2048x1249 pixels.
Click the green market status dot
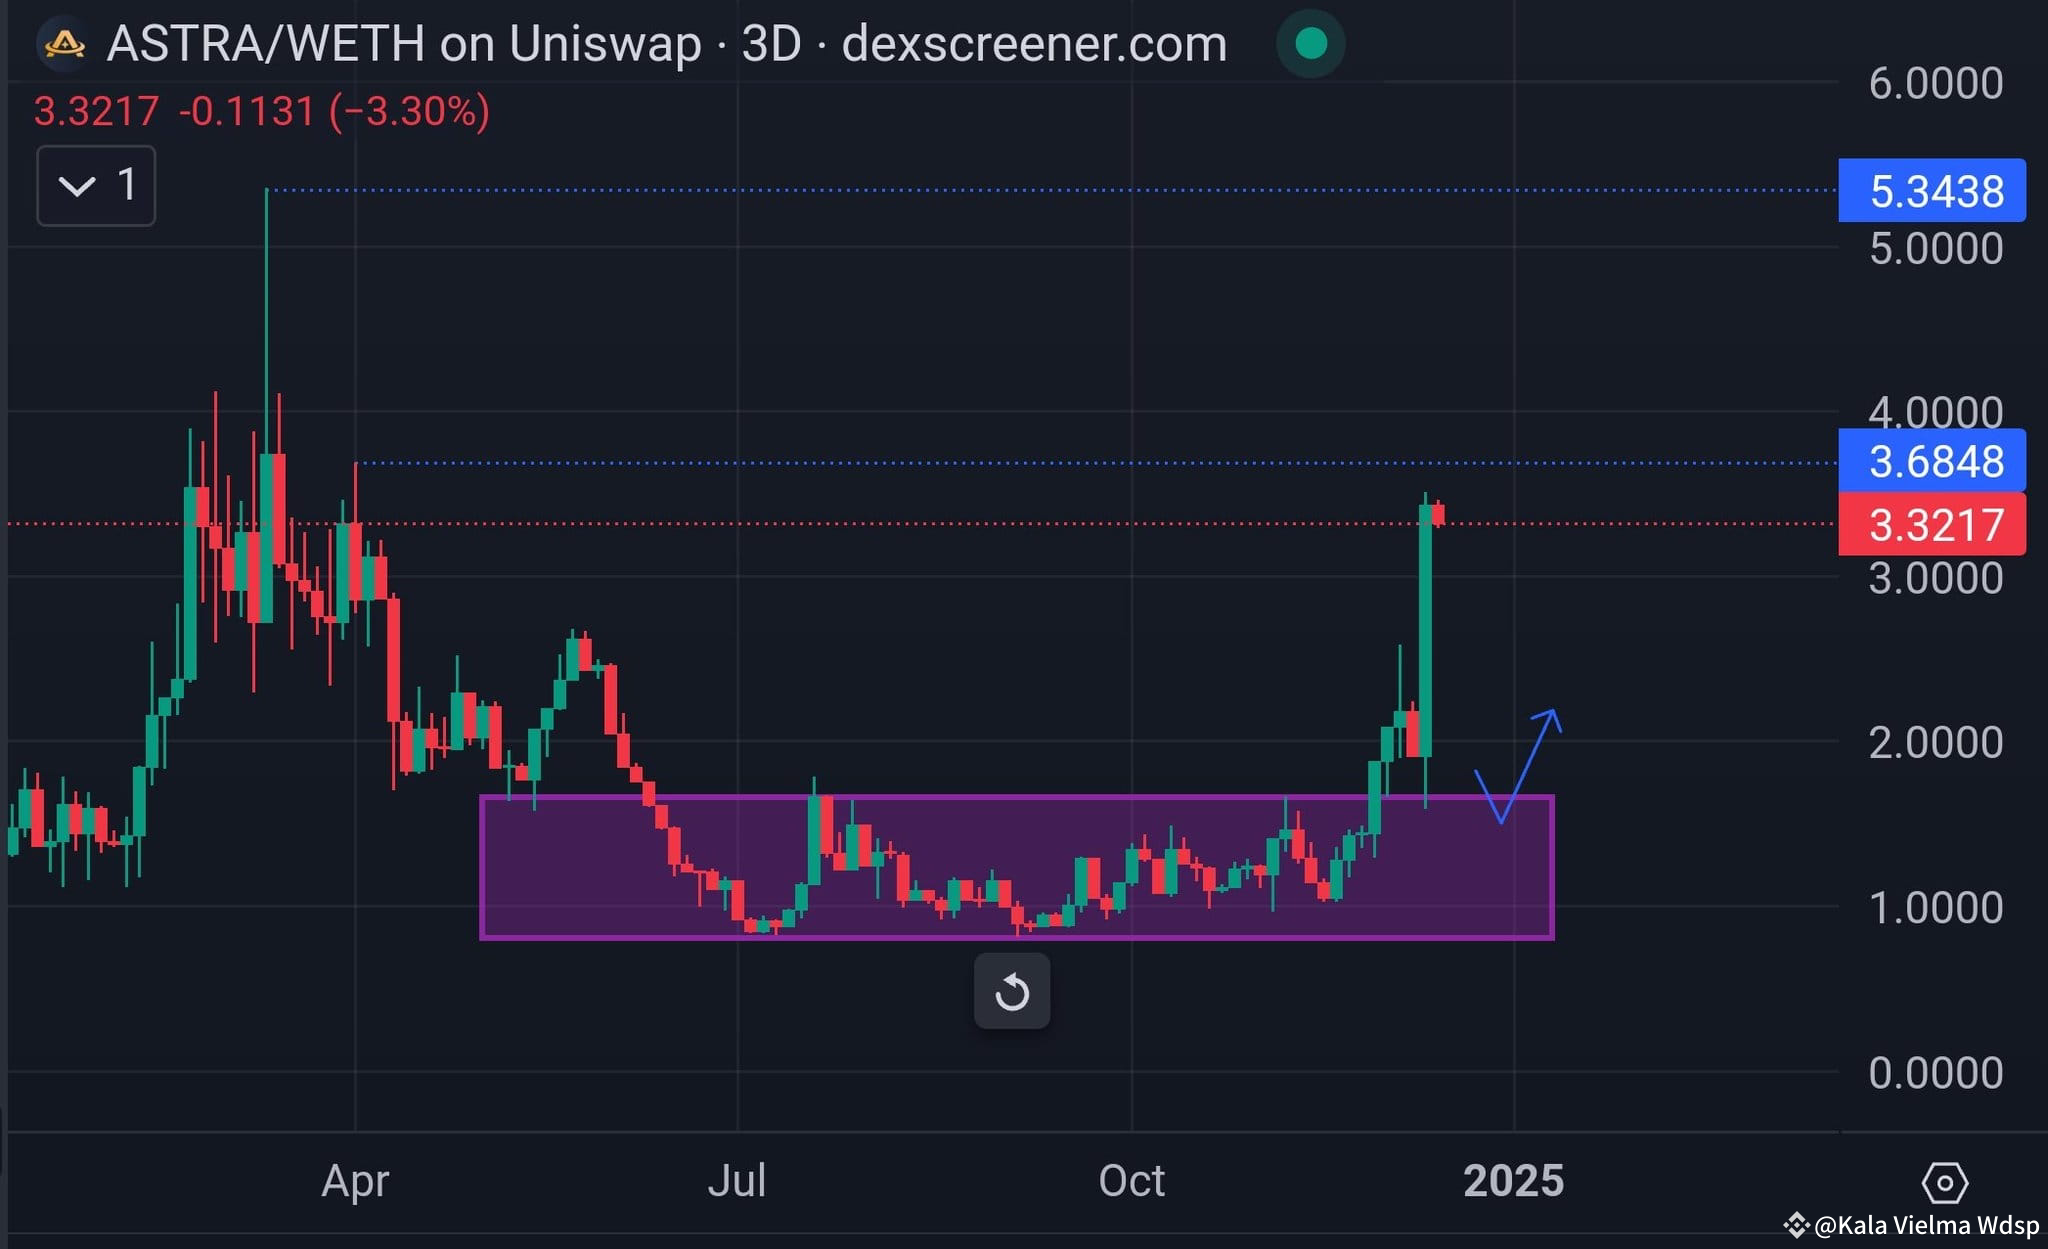click(x=1310, y=44)
